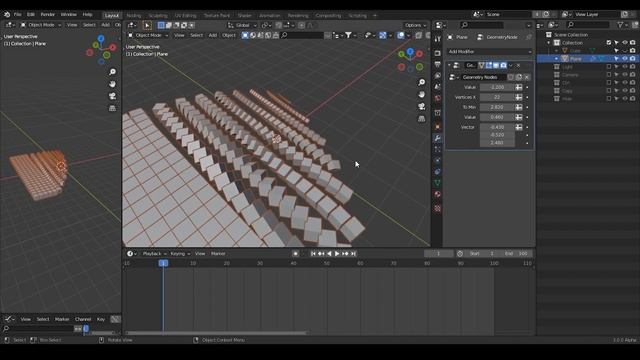Switch to the Shading workspace tab
This screenshot has width=640, height=360.
245,16
